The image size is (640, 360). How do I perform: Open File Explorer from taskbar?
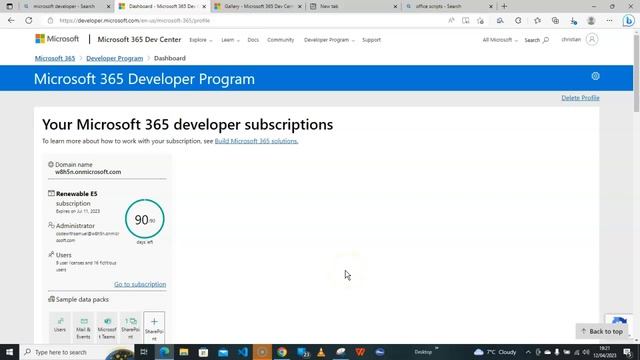tap(184, 352)
